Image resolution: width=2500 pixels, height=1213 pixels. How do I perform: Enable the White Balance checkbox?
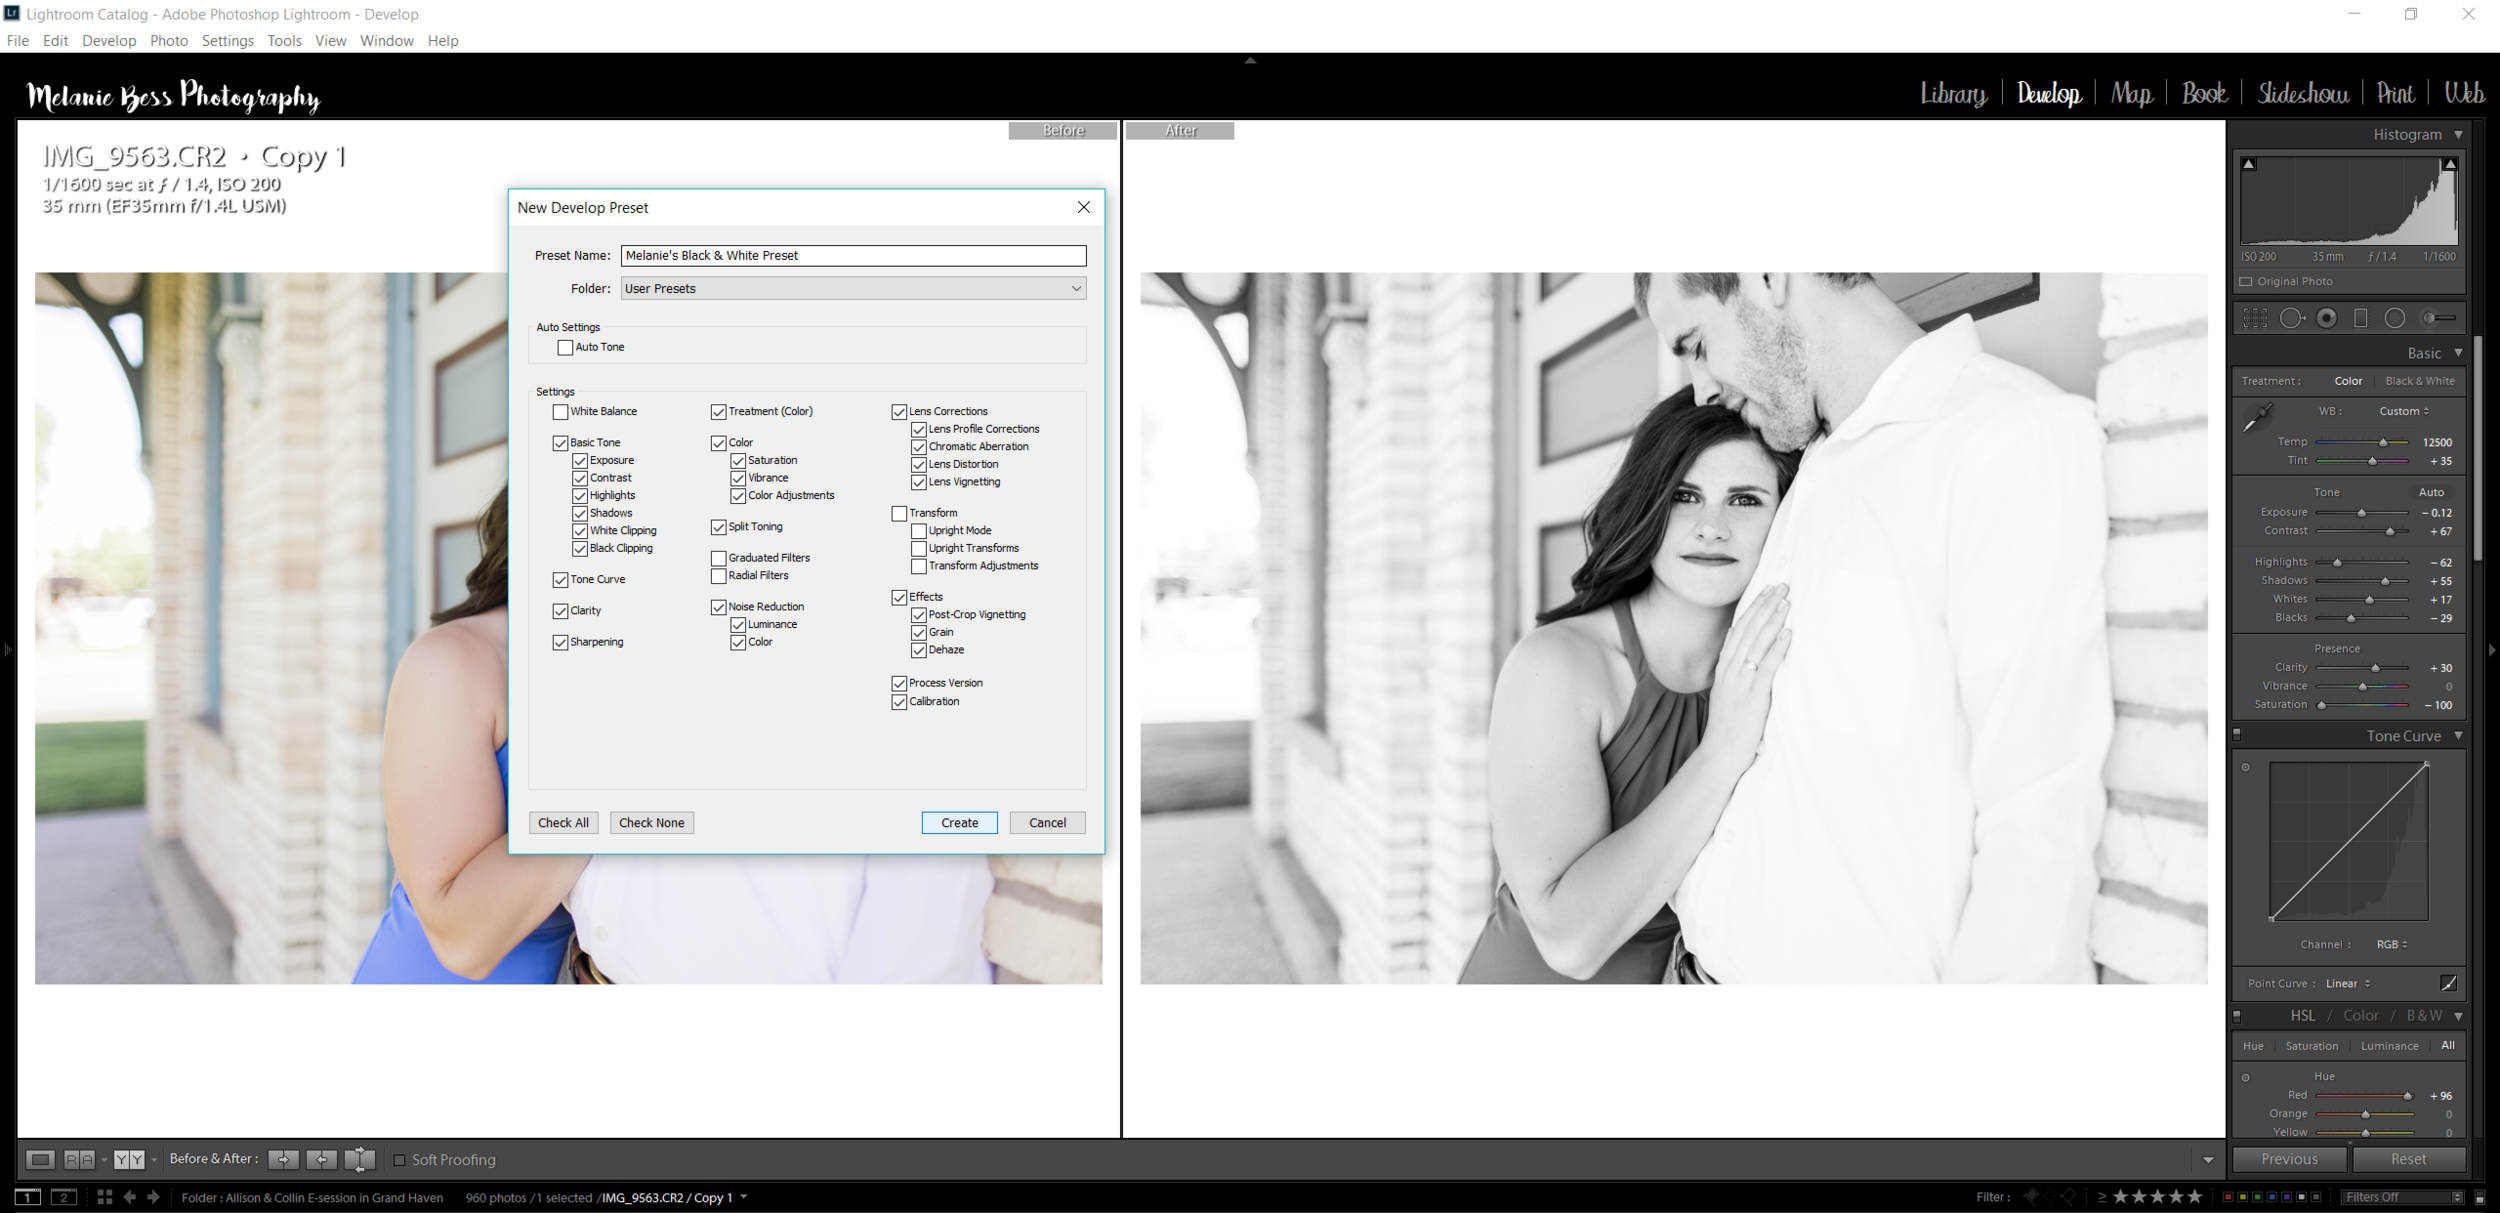click(x=561, y=412)
